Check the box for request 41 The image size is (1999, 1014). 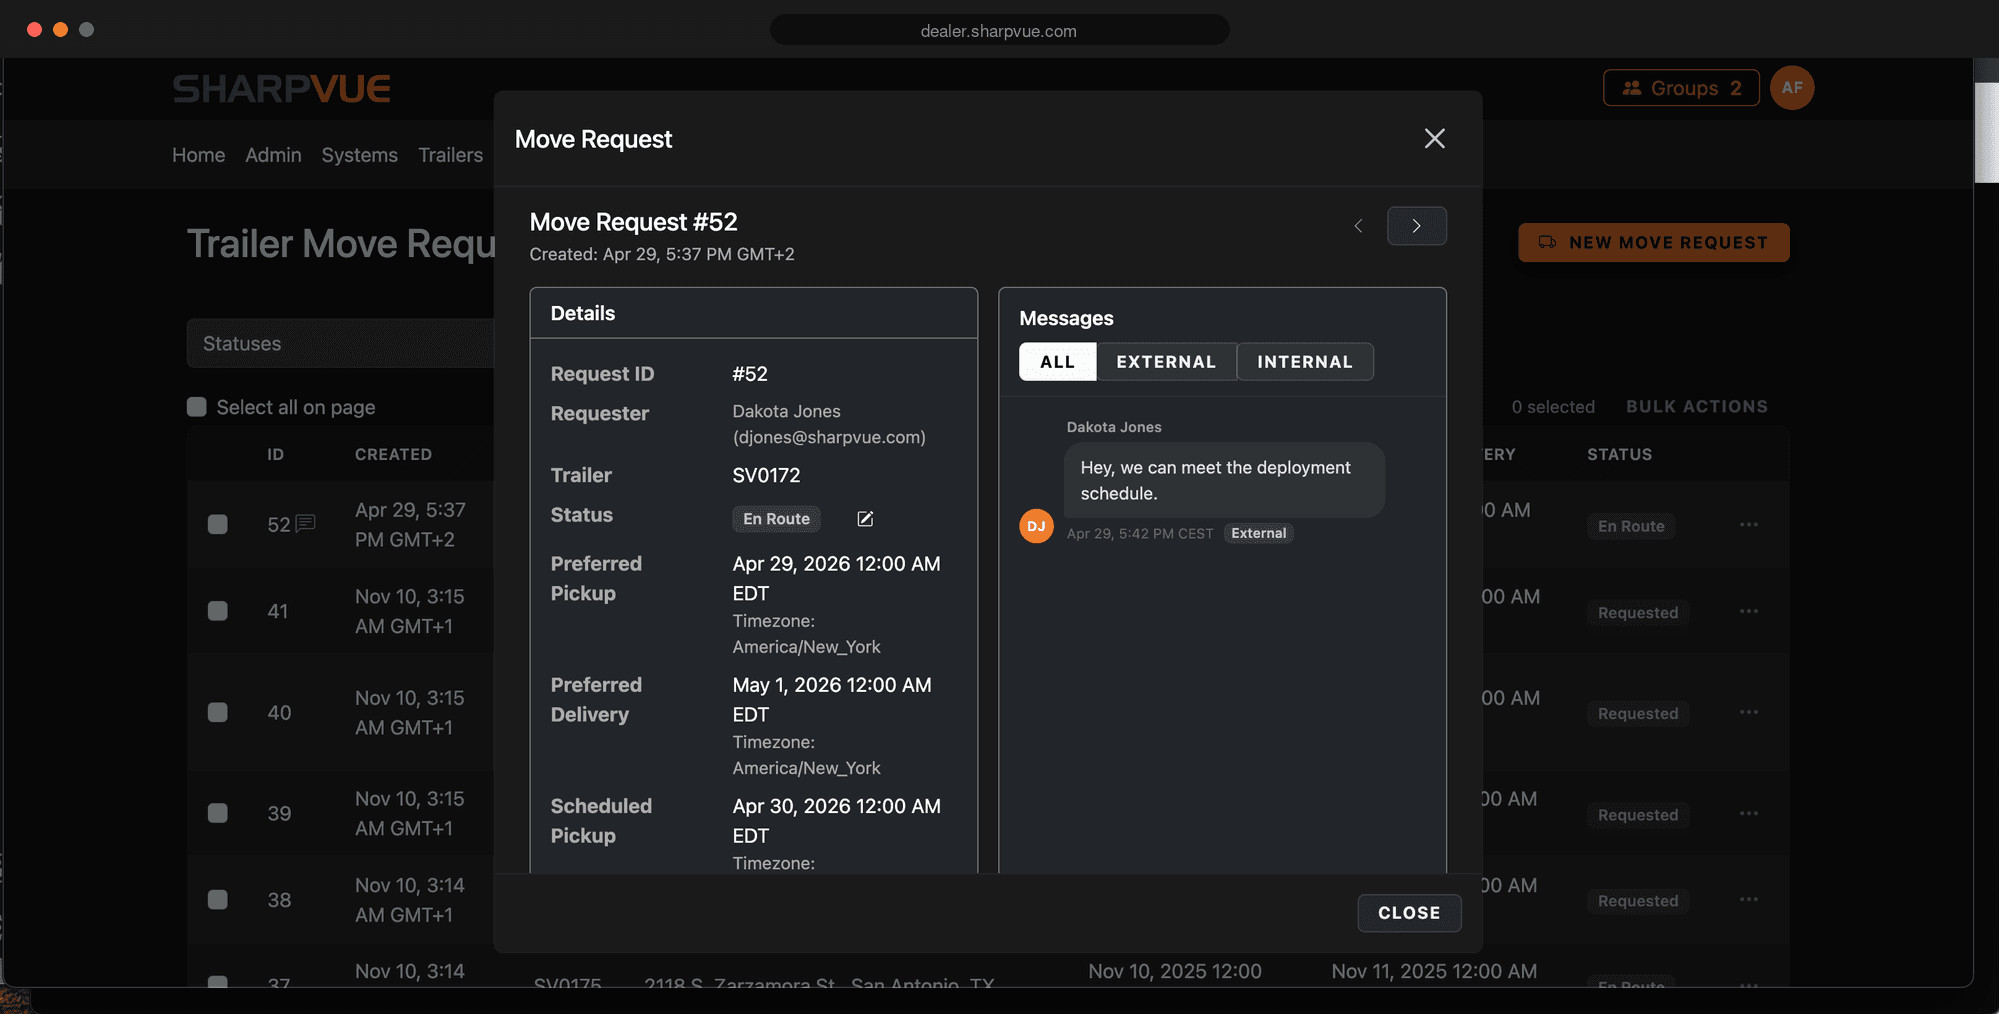[x=217, y=611]
